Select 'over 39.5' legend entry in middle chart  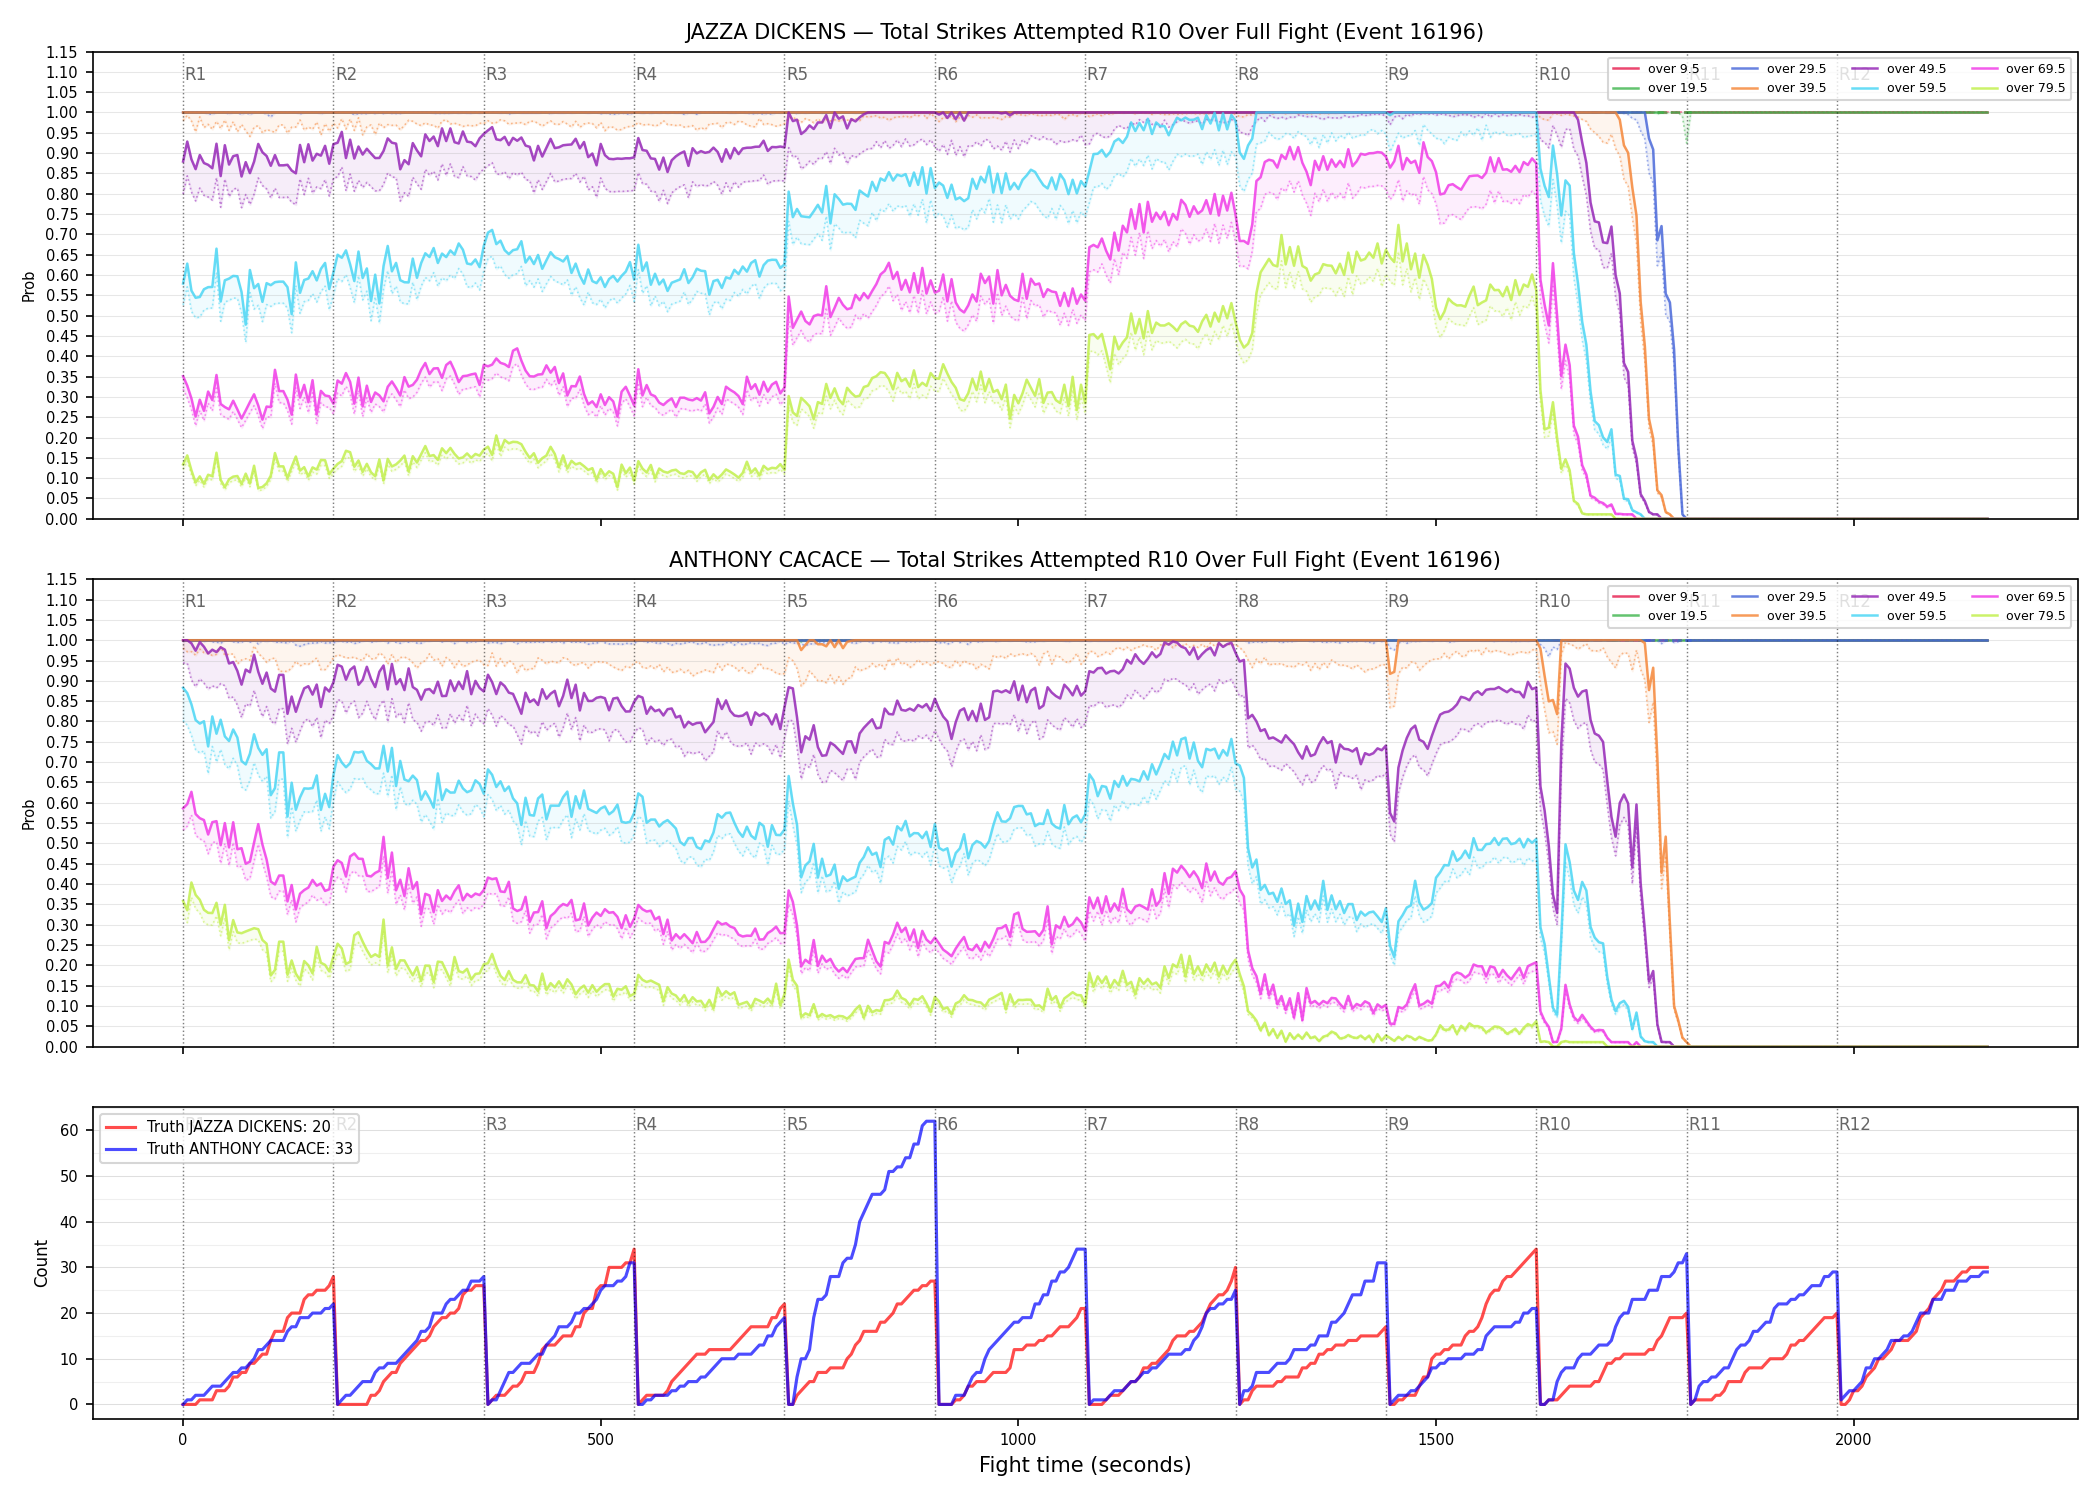pos(1779,616)
